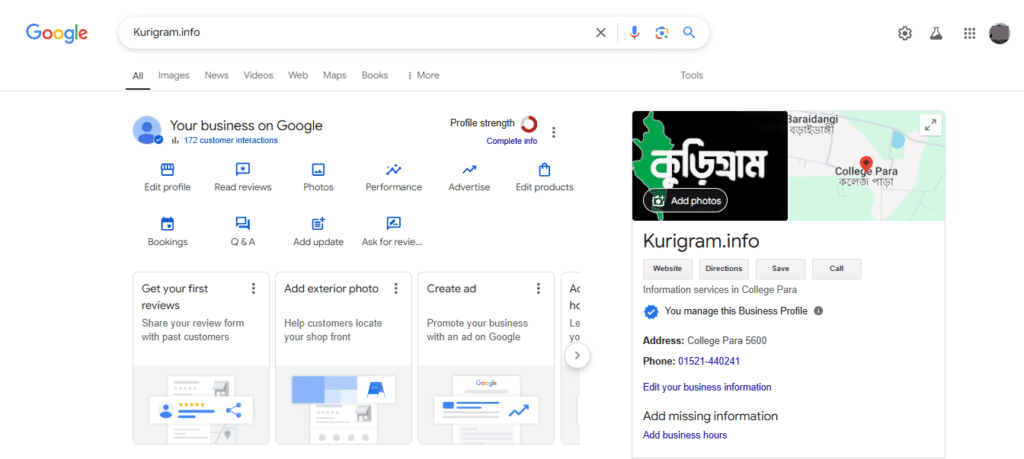
Task: Click the Profile strength ring indicator
Action: [529, 123]
